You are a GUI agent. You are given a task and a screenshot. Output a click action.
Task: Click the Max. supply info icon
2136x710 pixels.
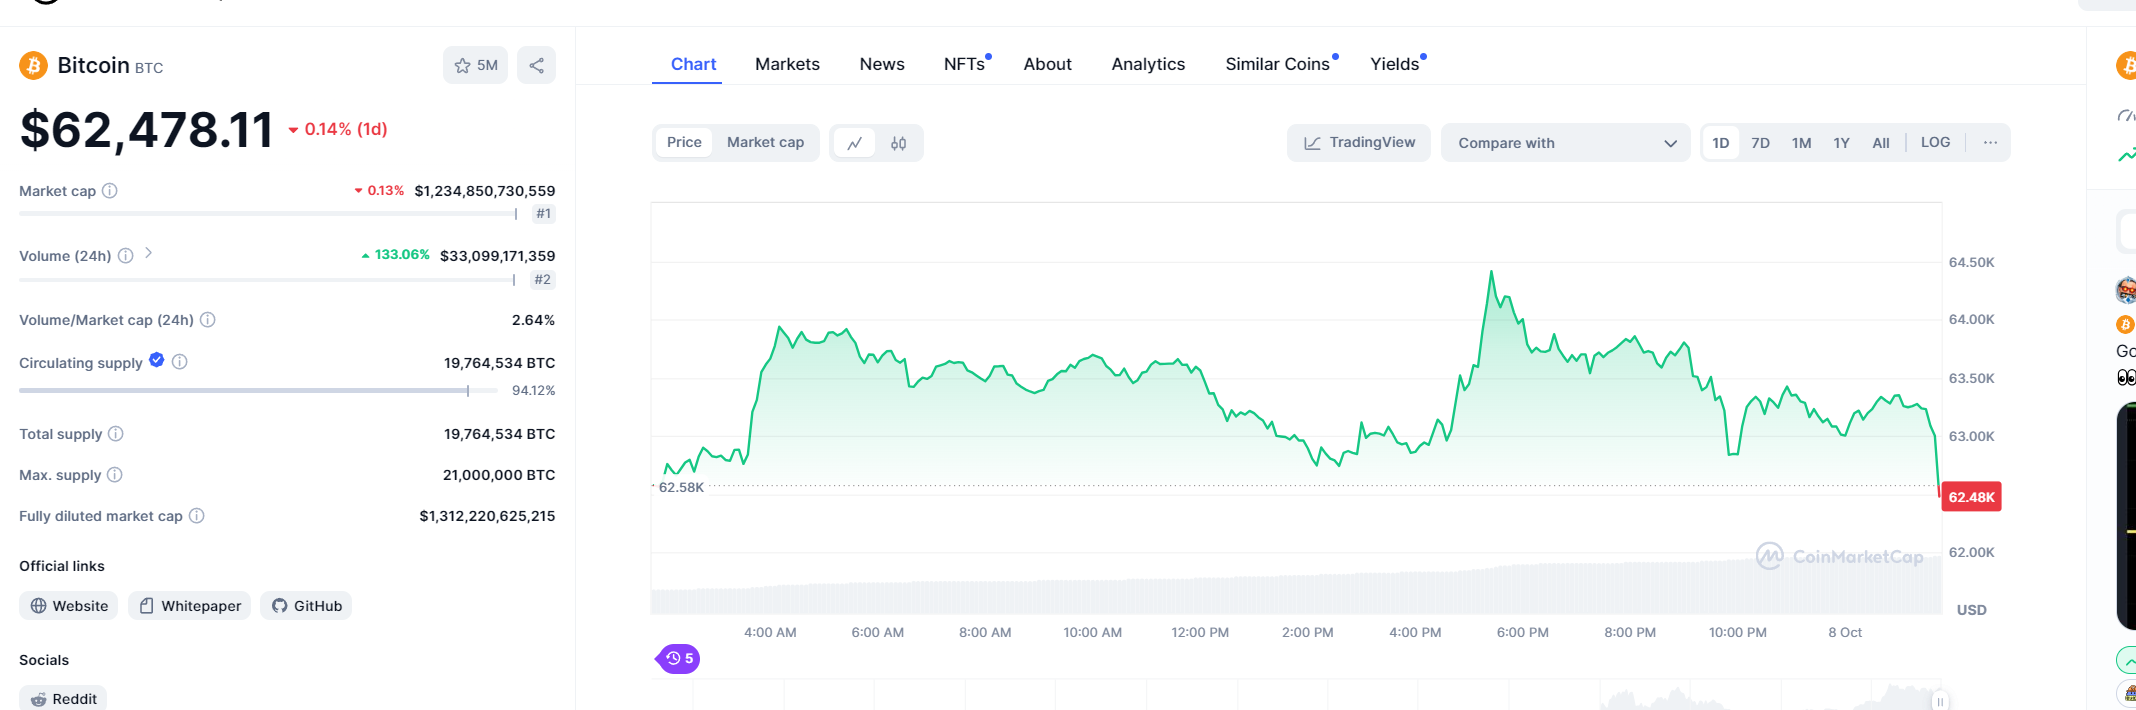115,475
